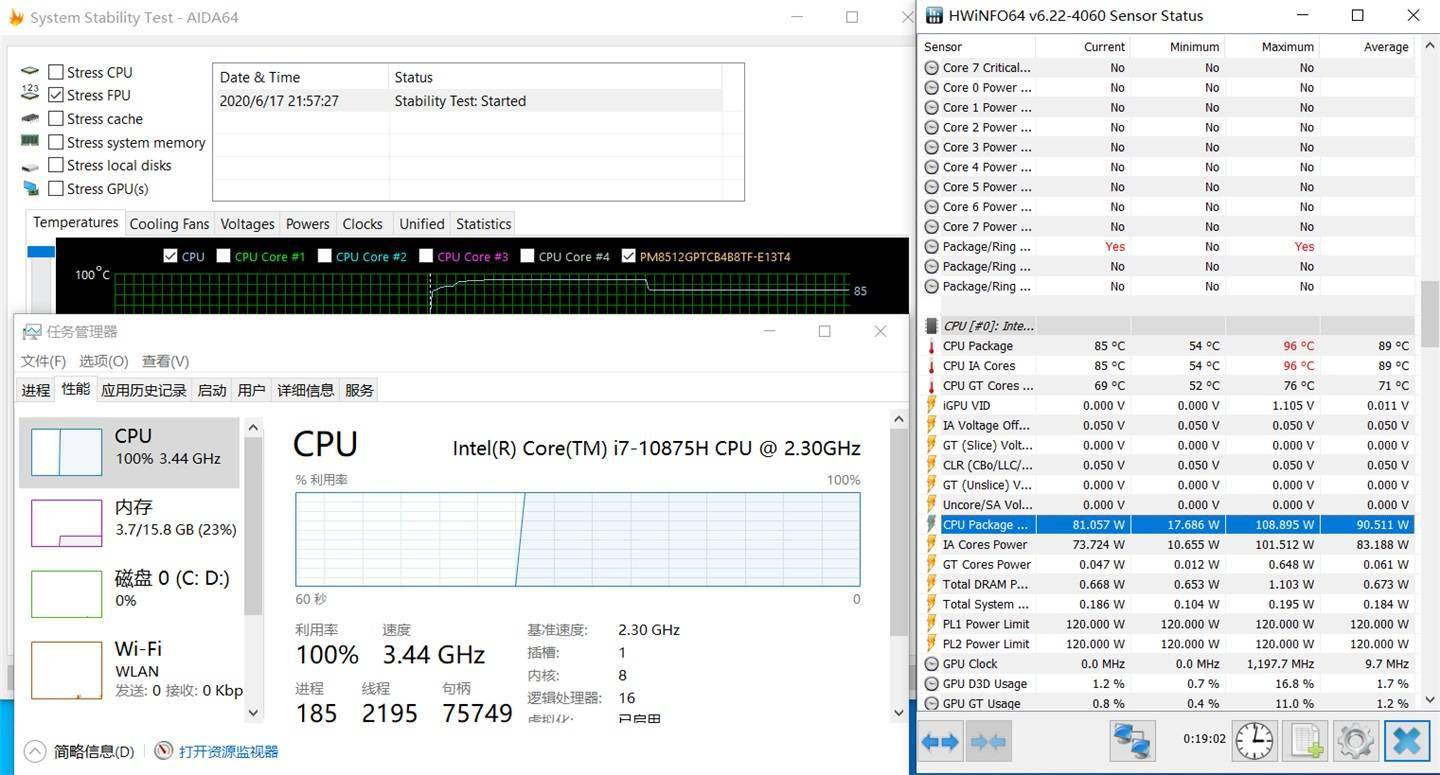Screen dimensions: 1440x775
Task: Start logging with the HWiNFO sheet icon
Action: point(1306,741)
